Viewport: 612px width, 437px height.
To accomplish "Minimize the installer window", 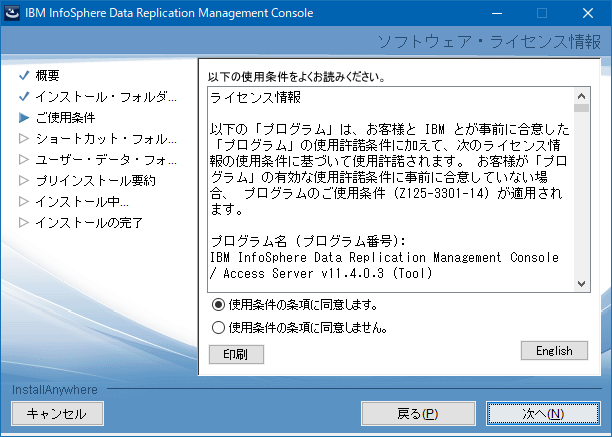I will [497, 13].
